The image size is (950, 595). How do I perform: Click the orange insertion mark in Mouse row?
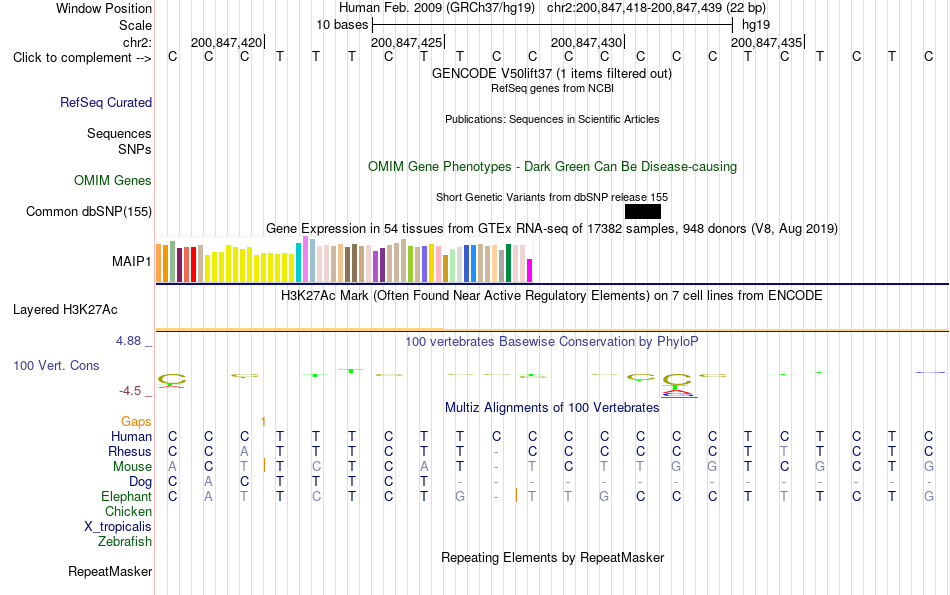click(265, 465)
